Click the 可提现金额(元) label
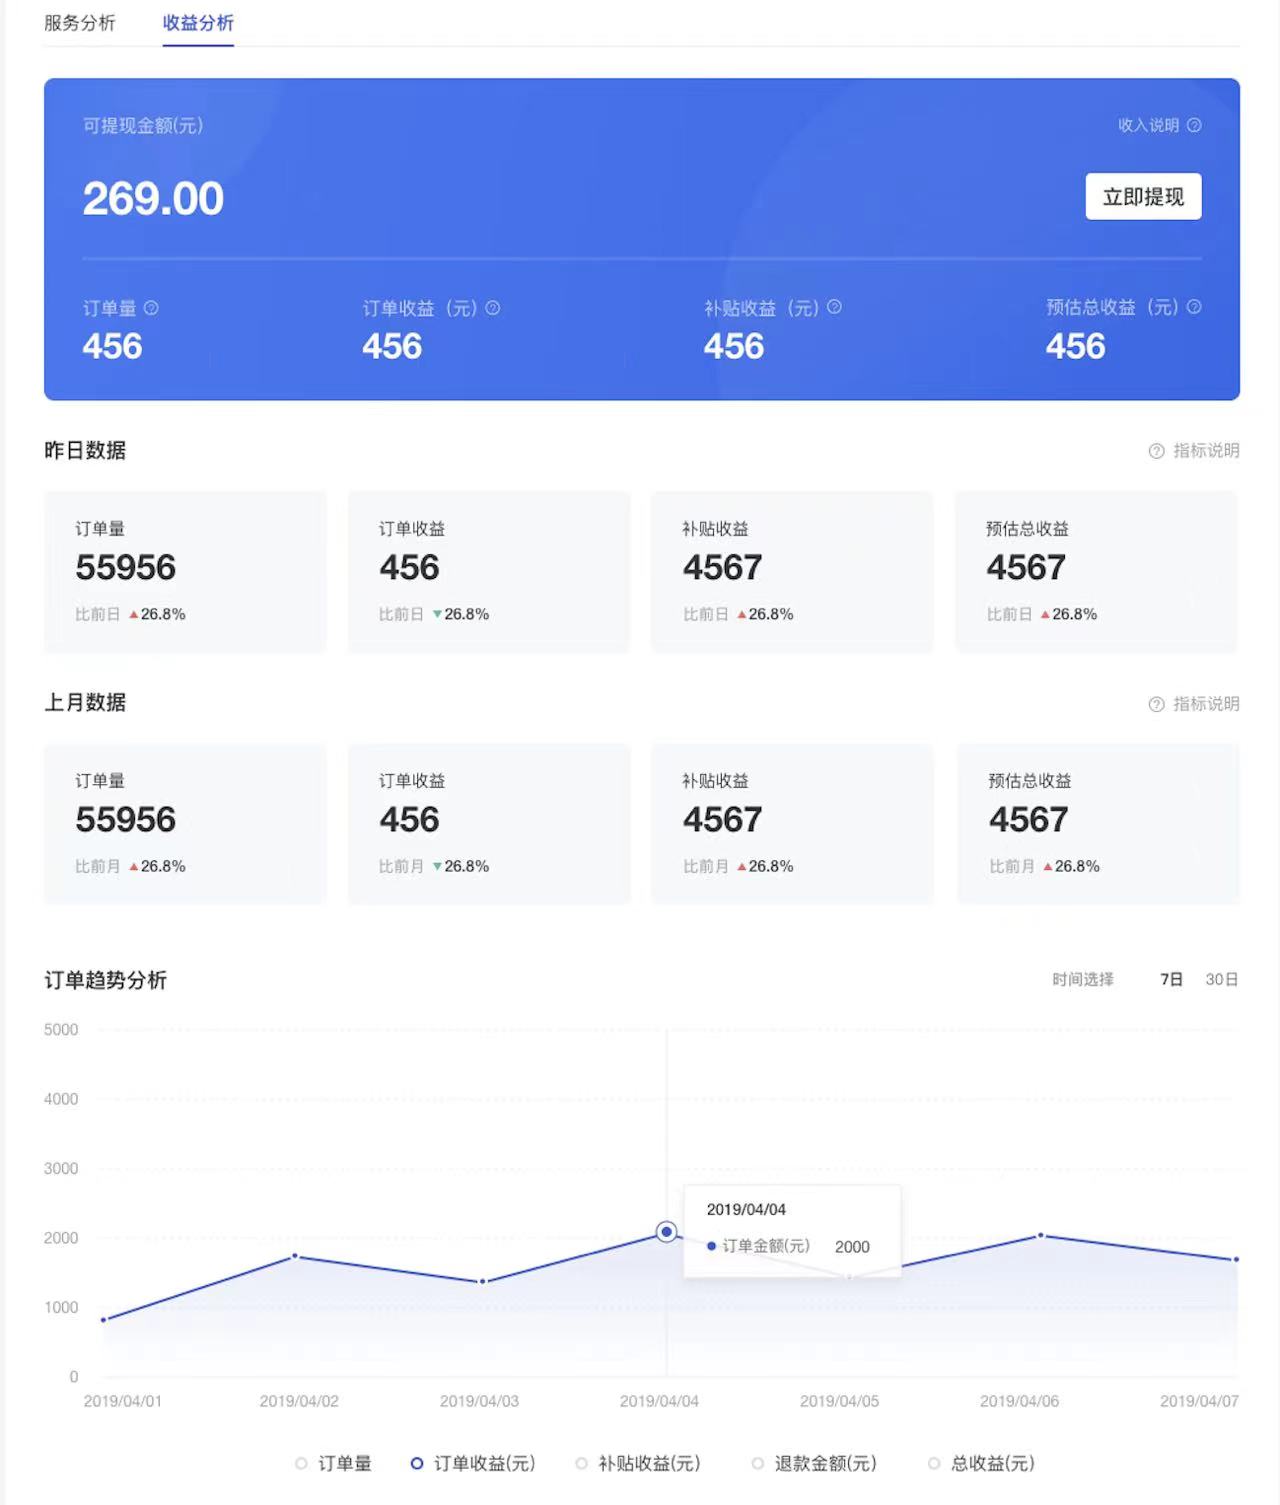The height and width of the screenshot is (1505, 1280). click(143, 125)
